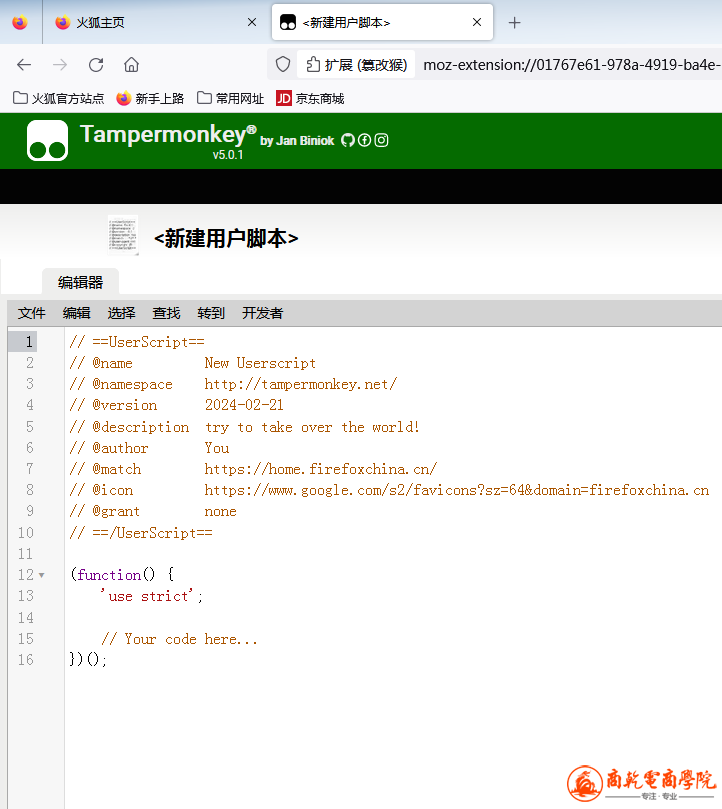The width and height of the screenshot is (722, 809).
Task: Click the '})();' closing line
Action: pos(88,660)
